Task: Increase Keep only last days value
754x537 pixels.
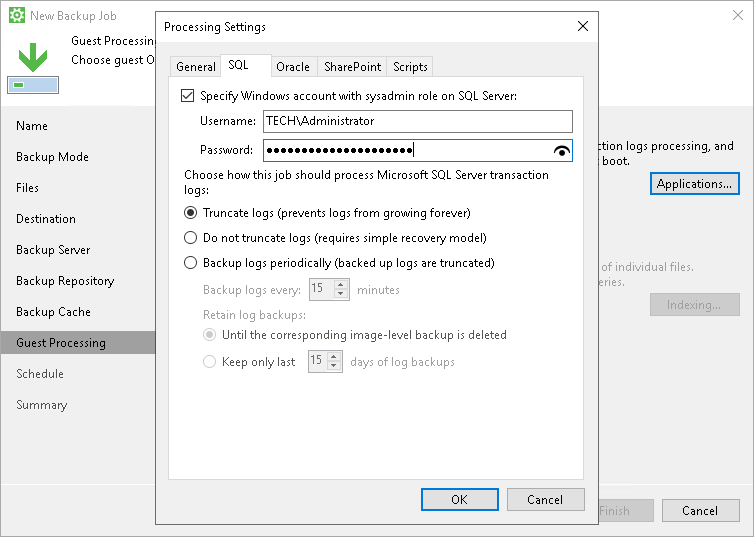Action: 334,357
